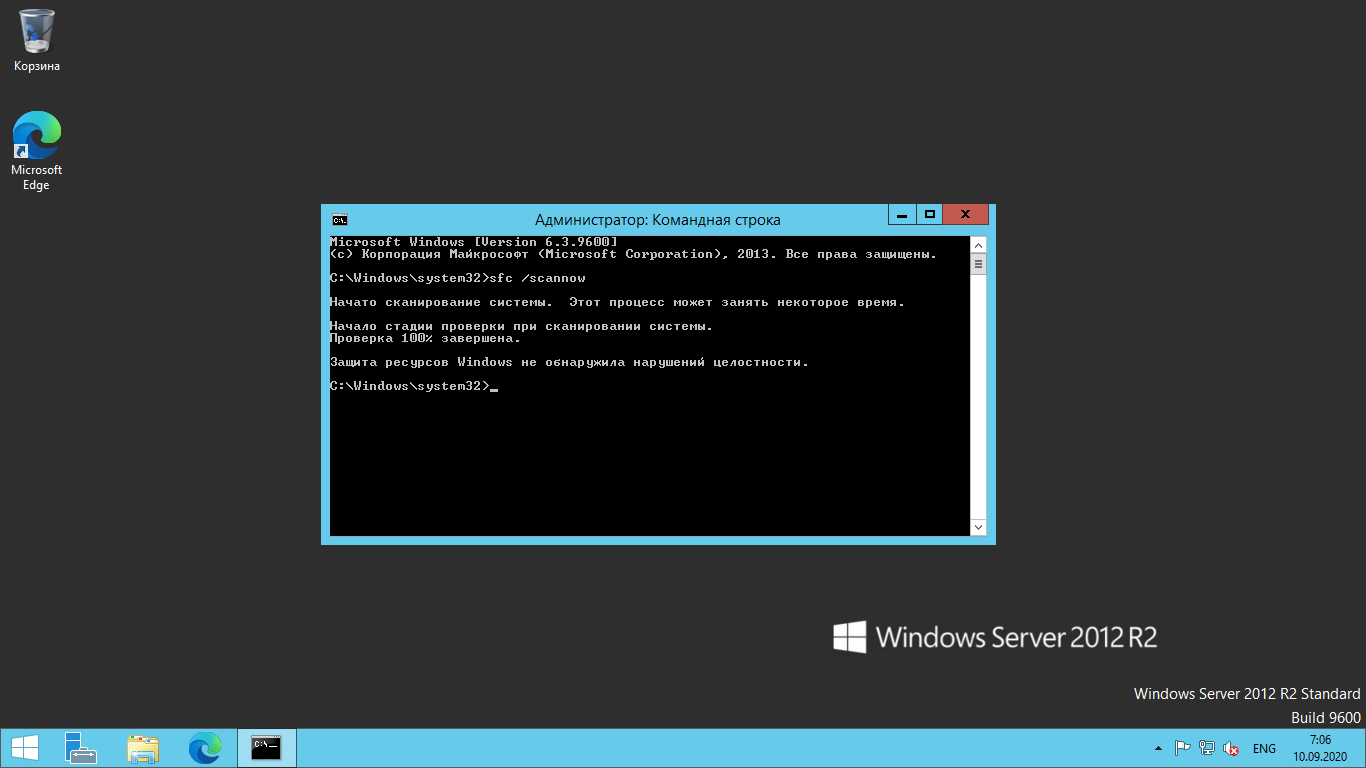Click the network status tray icon
The image size is (1366, 768).
(x=1207, y=748)
